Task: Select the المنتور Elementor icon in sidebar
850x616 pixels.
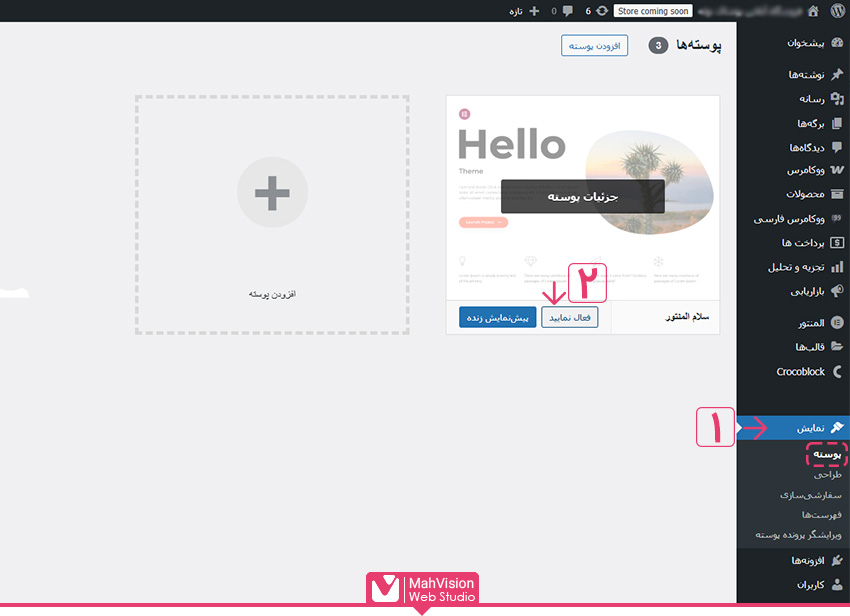Action: [x=837, y=323]
